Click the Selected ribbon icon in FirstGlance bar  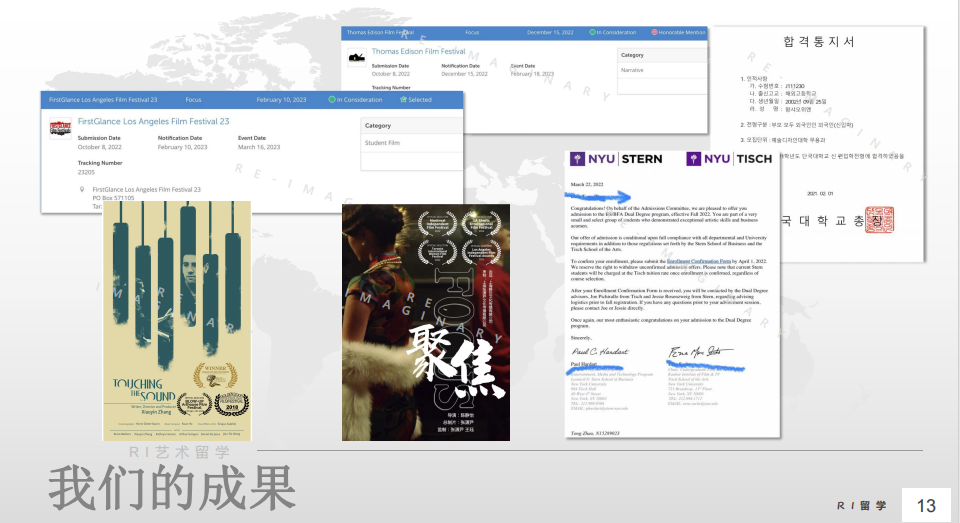(x=403, y=99)
